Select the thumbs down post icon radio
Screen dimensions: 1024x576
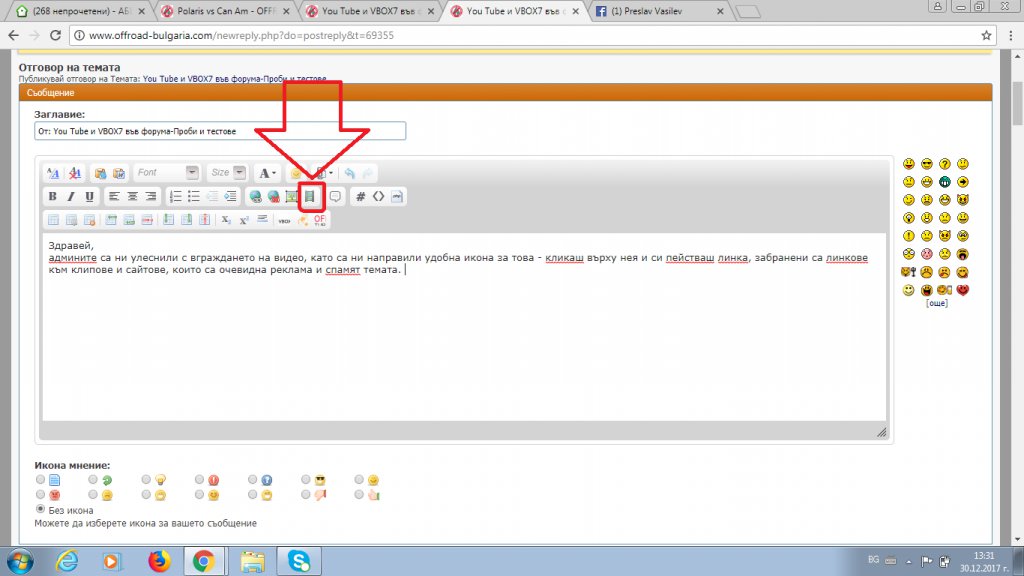tap(306, 494)
